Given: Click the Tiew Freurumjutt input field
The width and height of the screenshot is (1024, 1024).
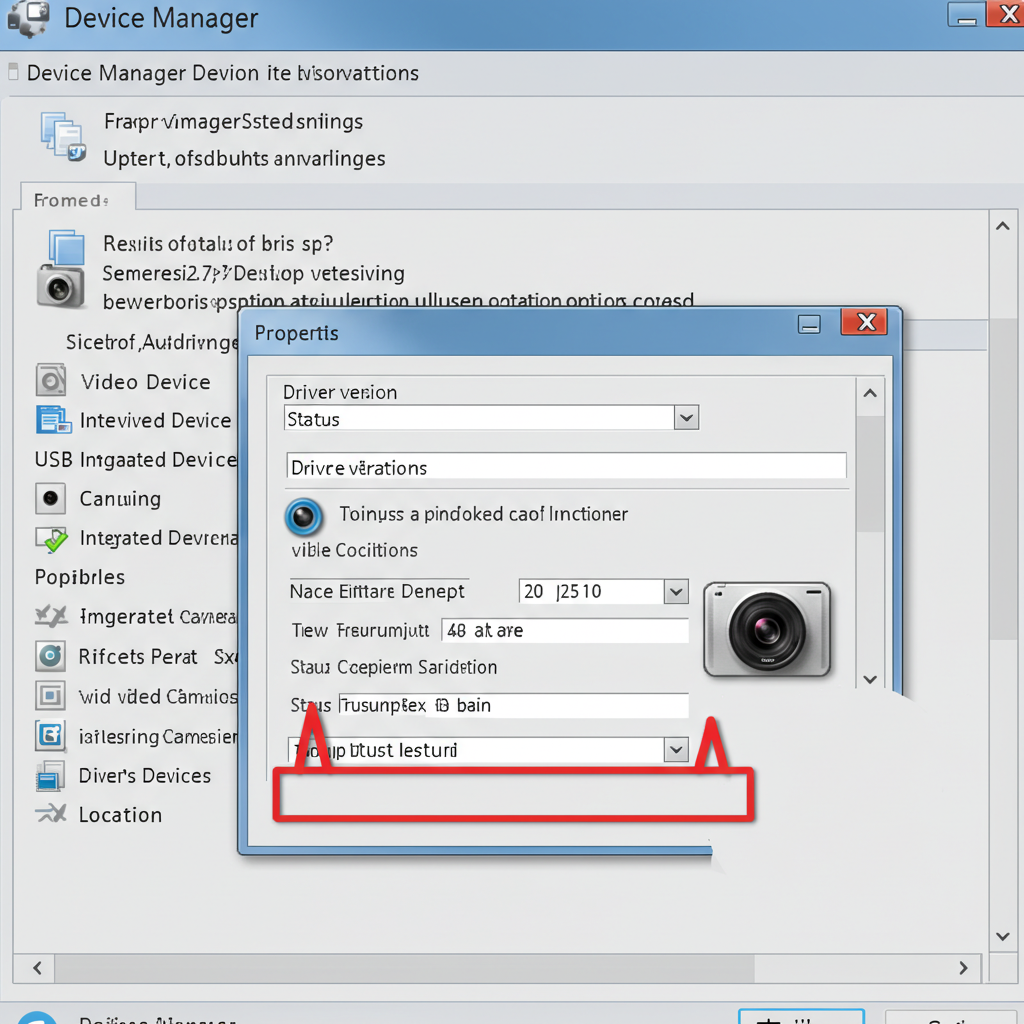Looking at the screenshot, I should coord(565,630).
